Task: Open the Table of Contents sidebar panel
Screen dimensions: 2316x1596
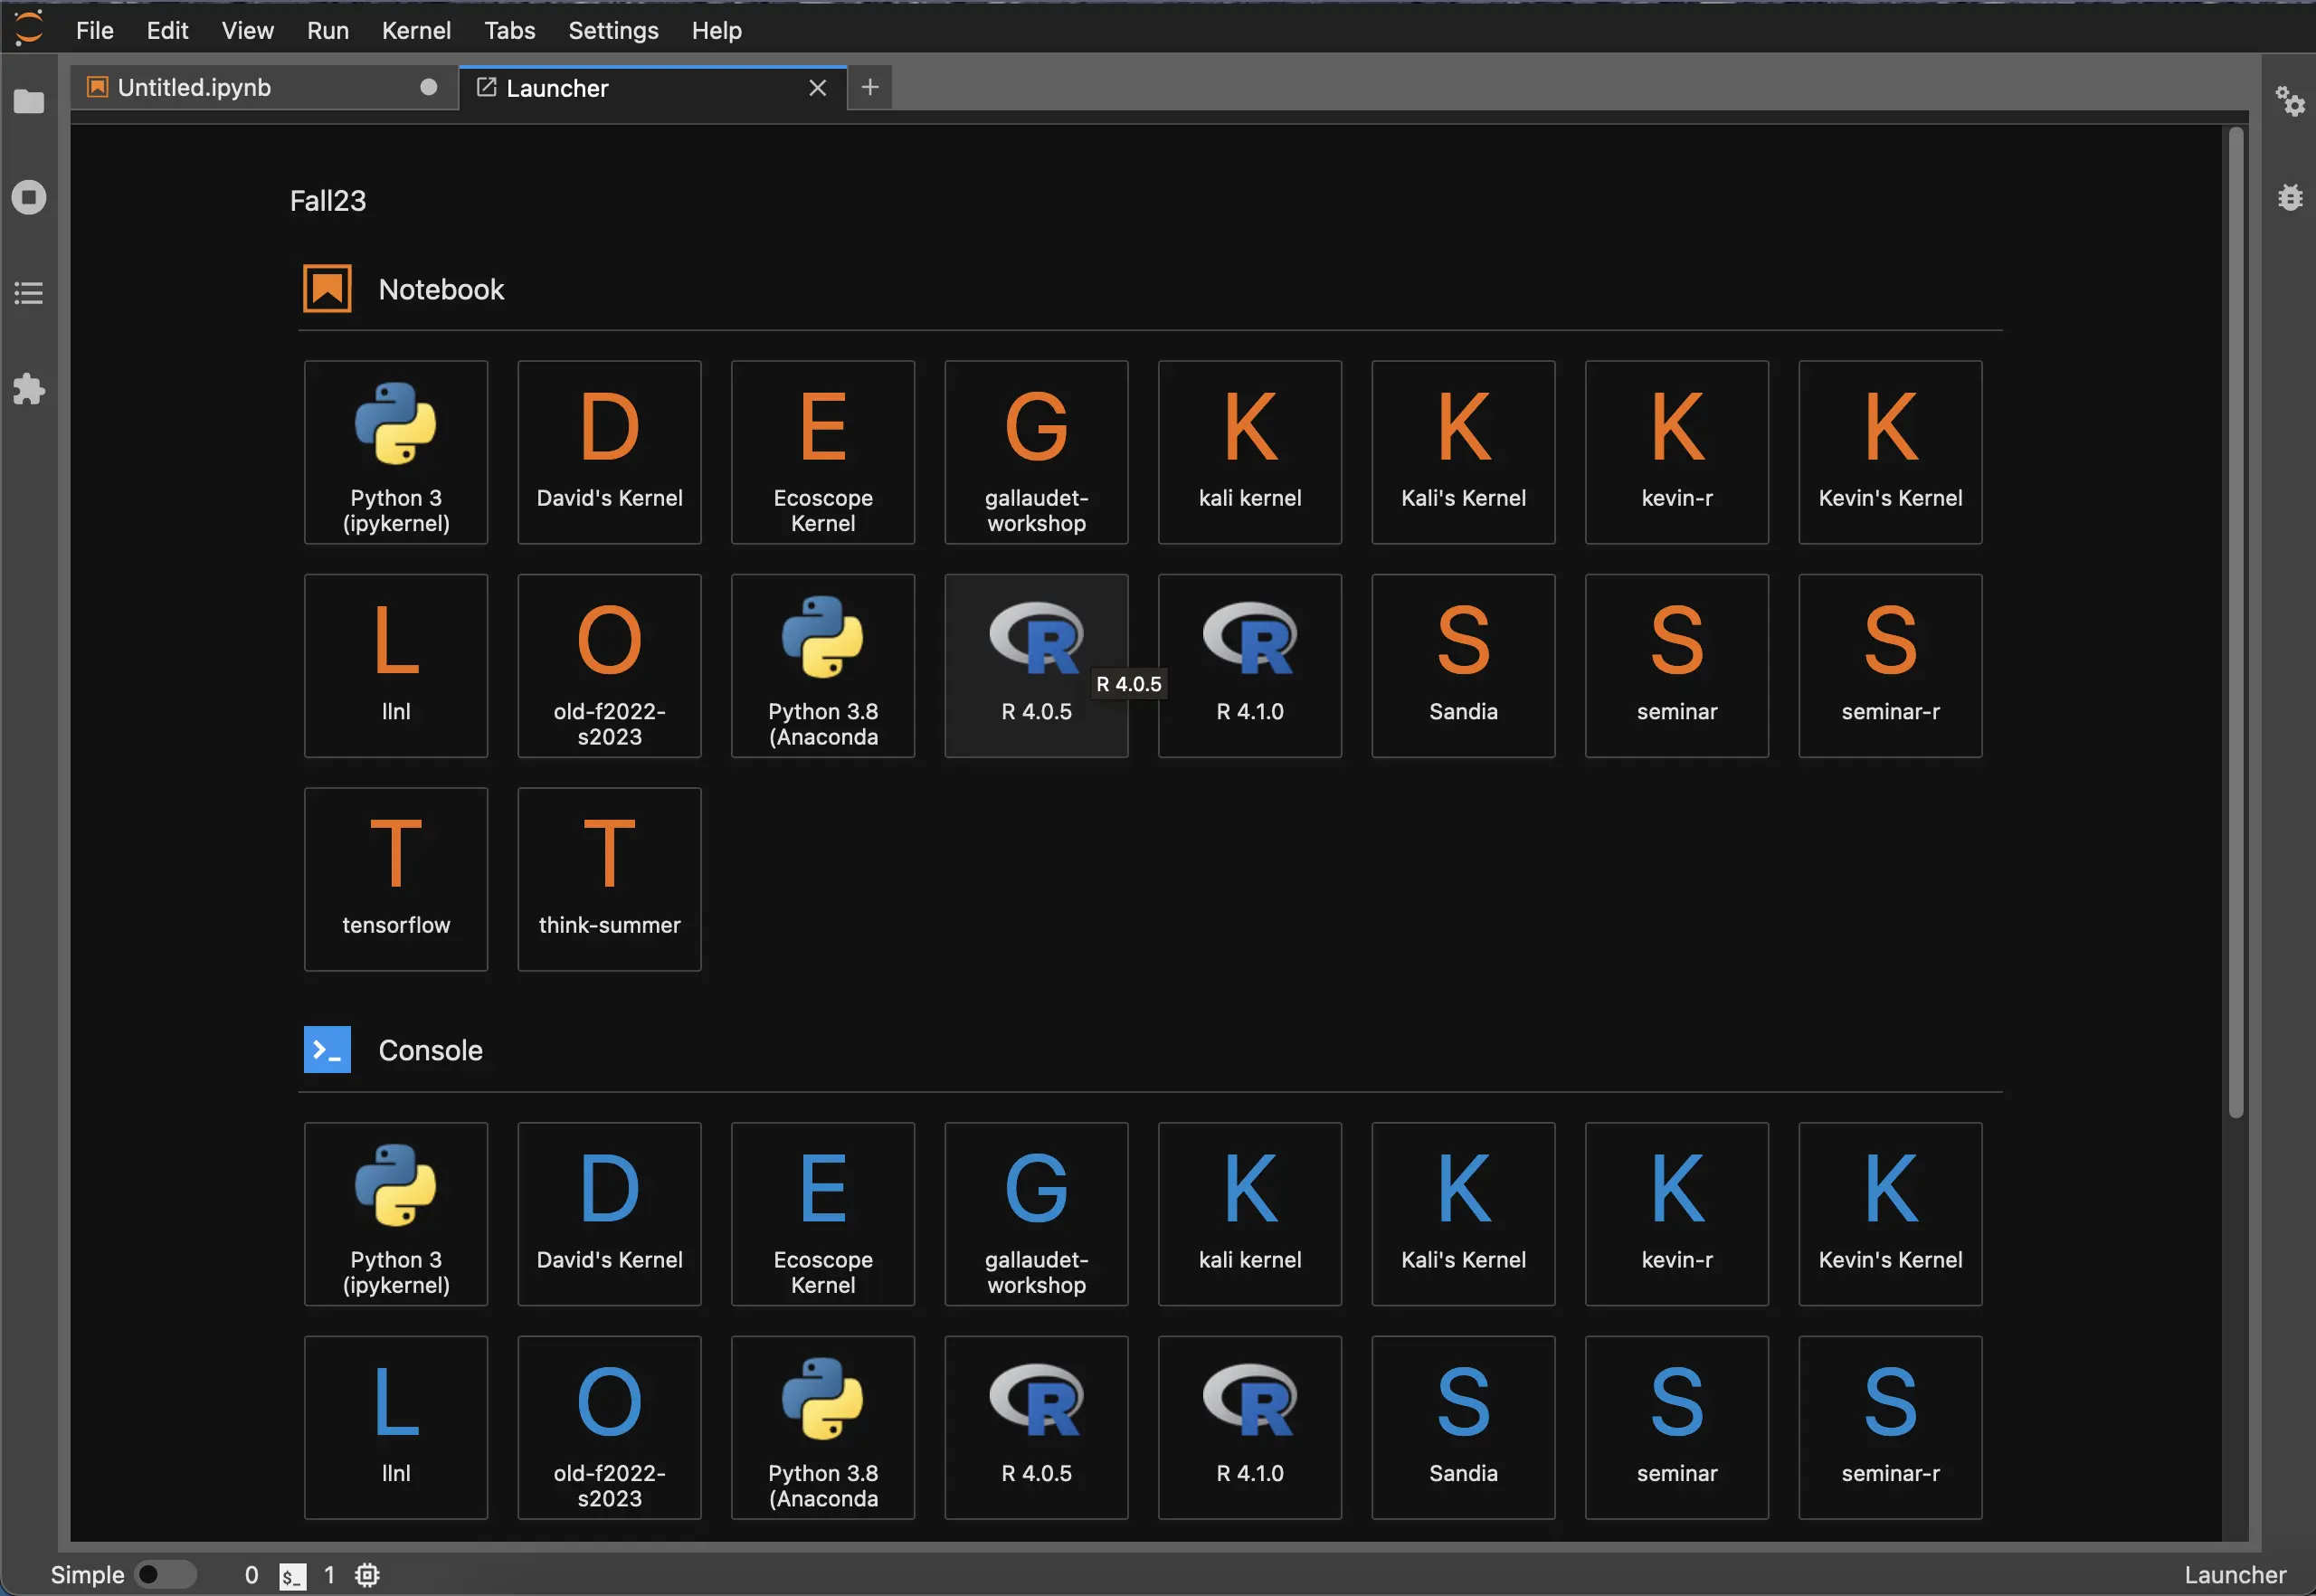Action: tap(29, 293)
